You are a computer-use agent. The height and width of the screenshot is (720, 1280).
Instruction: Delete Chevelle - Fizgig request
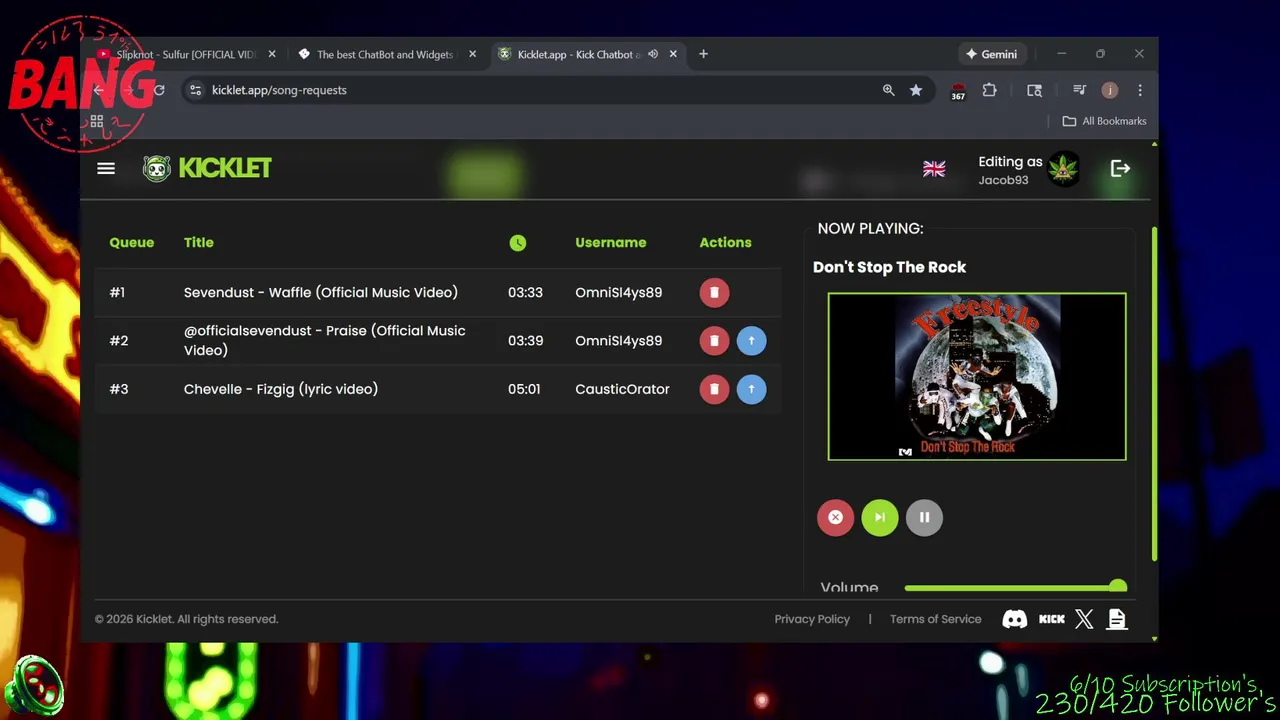[x=714, y=389]
